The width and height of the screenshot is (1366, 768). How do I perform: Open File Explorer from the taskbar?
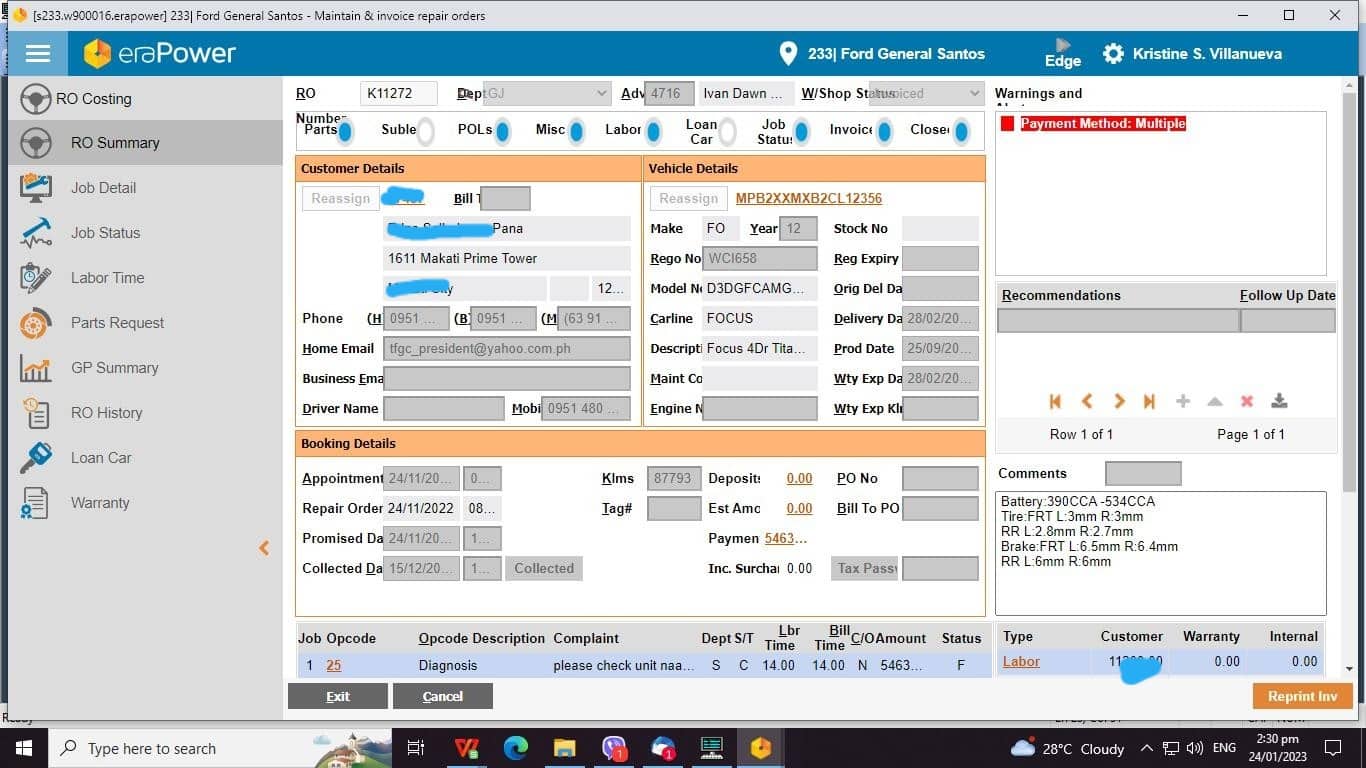(565, 748)
